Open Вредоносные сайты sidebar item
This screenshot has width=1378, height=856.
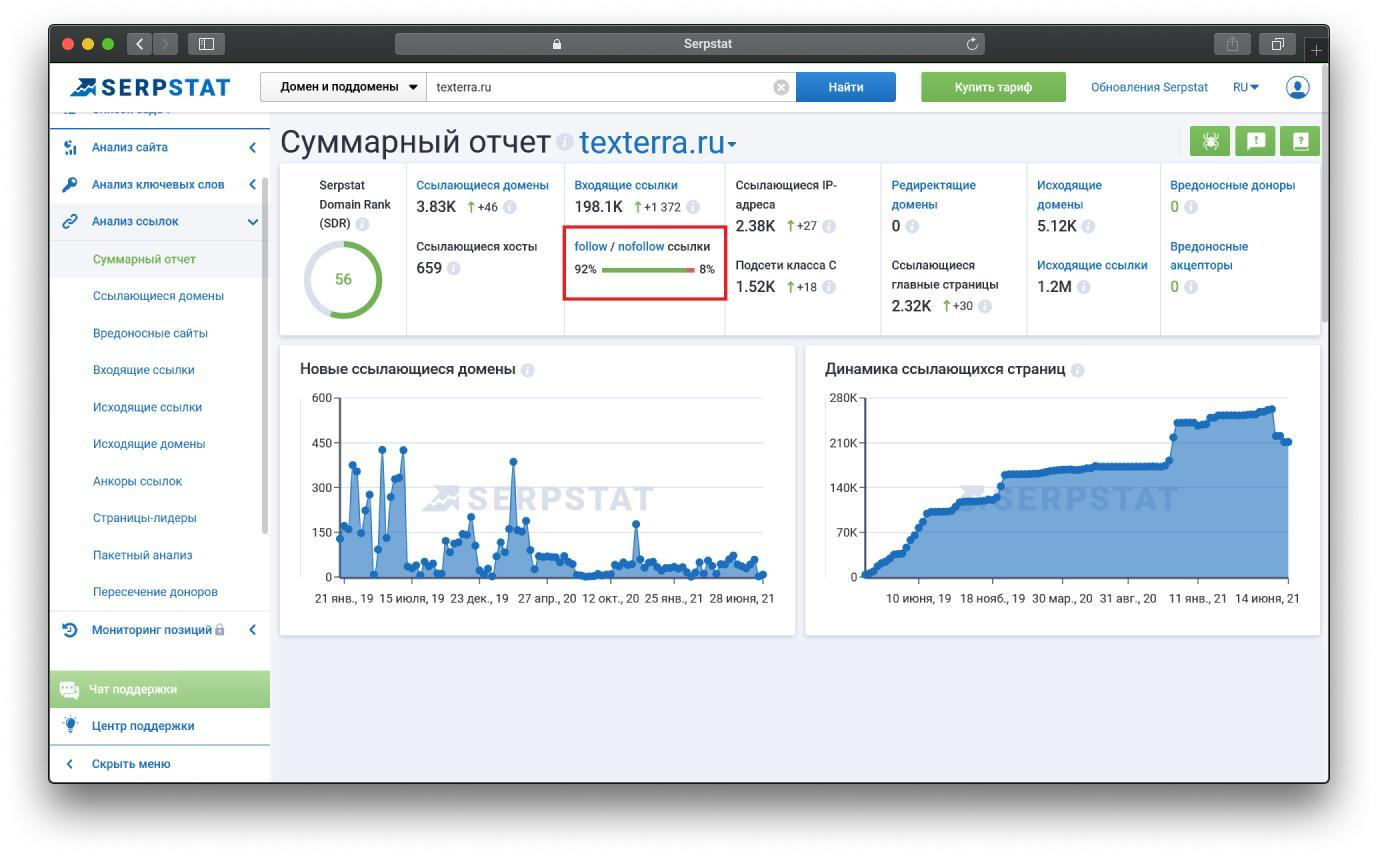coord(150,333)
